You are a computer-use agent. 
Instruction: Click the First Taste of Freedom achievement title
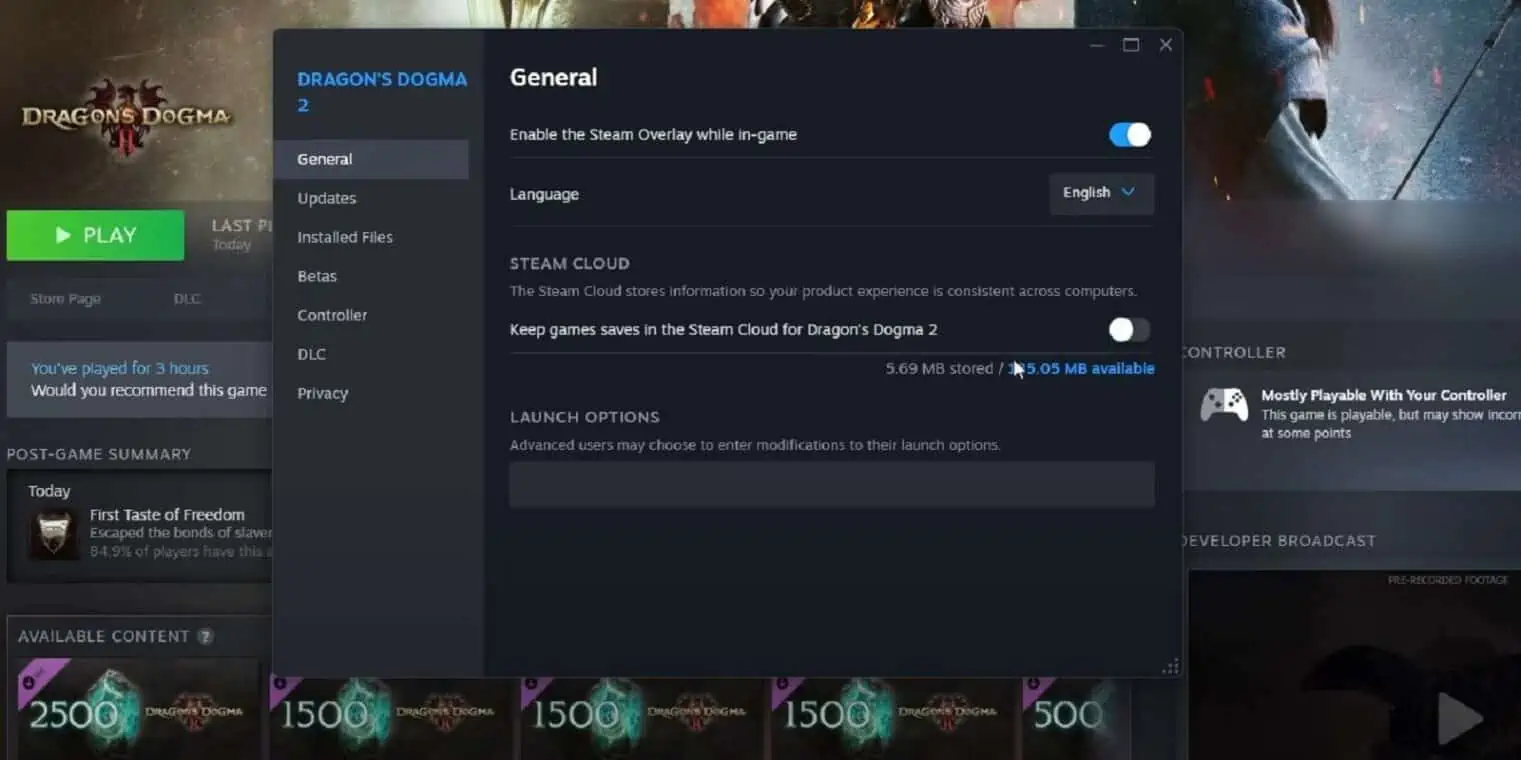pos(167,514)
